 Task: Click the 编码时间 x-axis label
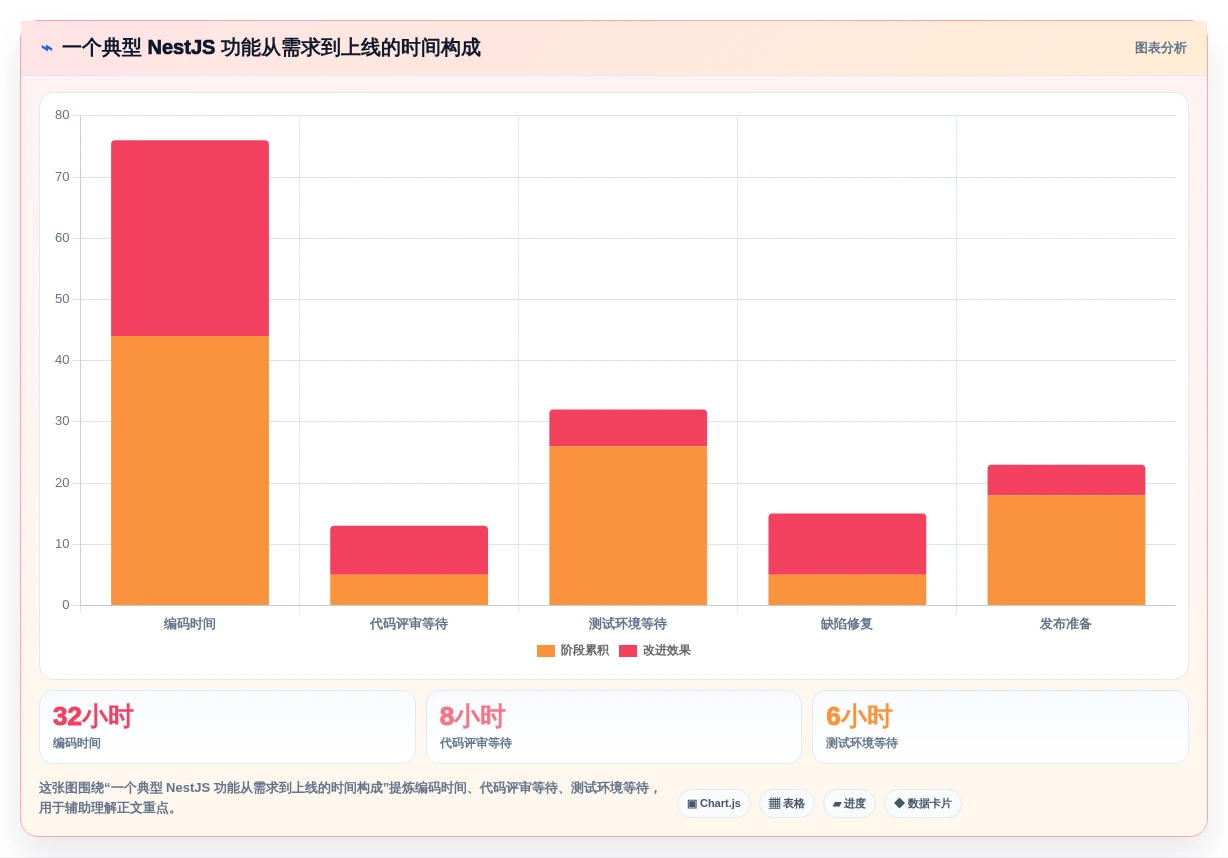(190, 624)
